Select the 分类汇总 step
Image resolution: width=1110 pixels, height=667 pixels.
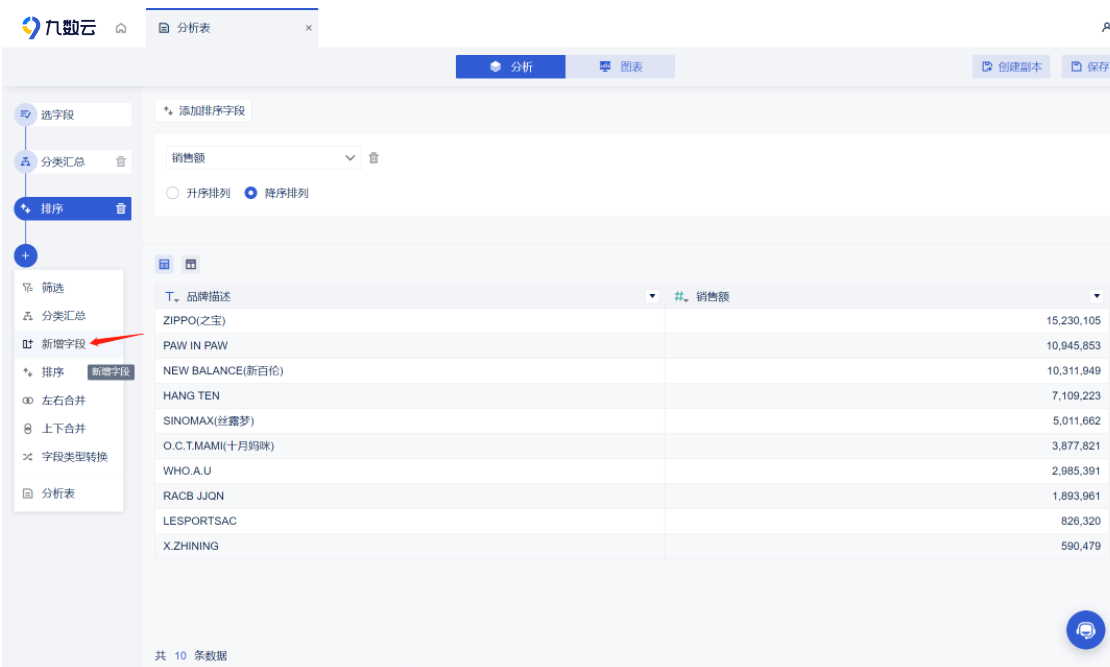pos(62,161)
